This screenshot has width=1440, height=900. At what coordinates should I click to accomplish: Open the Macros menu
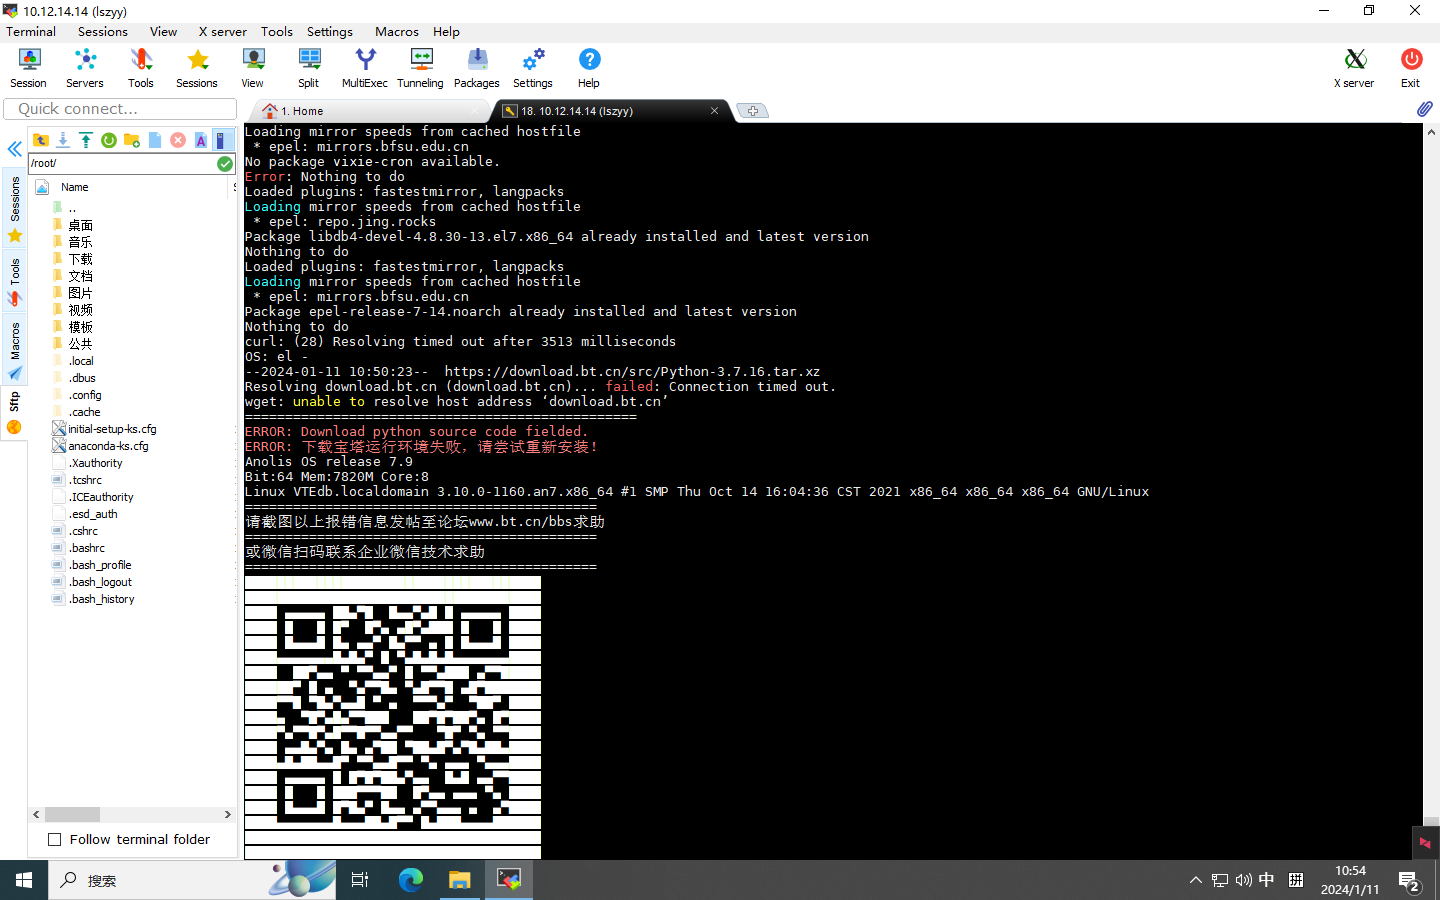point(397,32)
